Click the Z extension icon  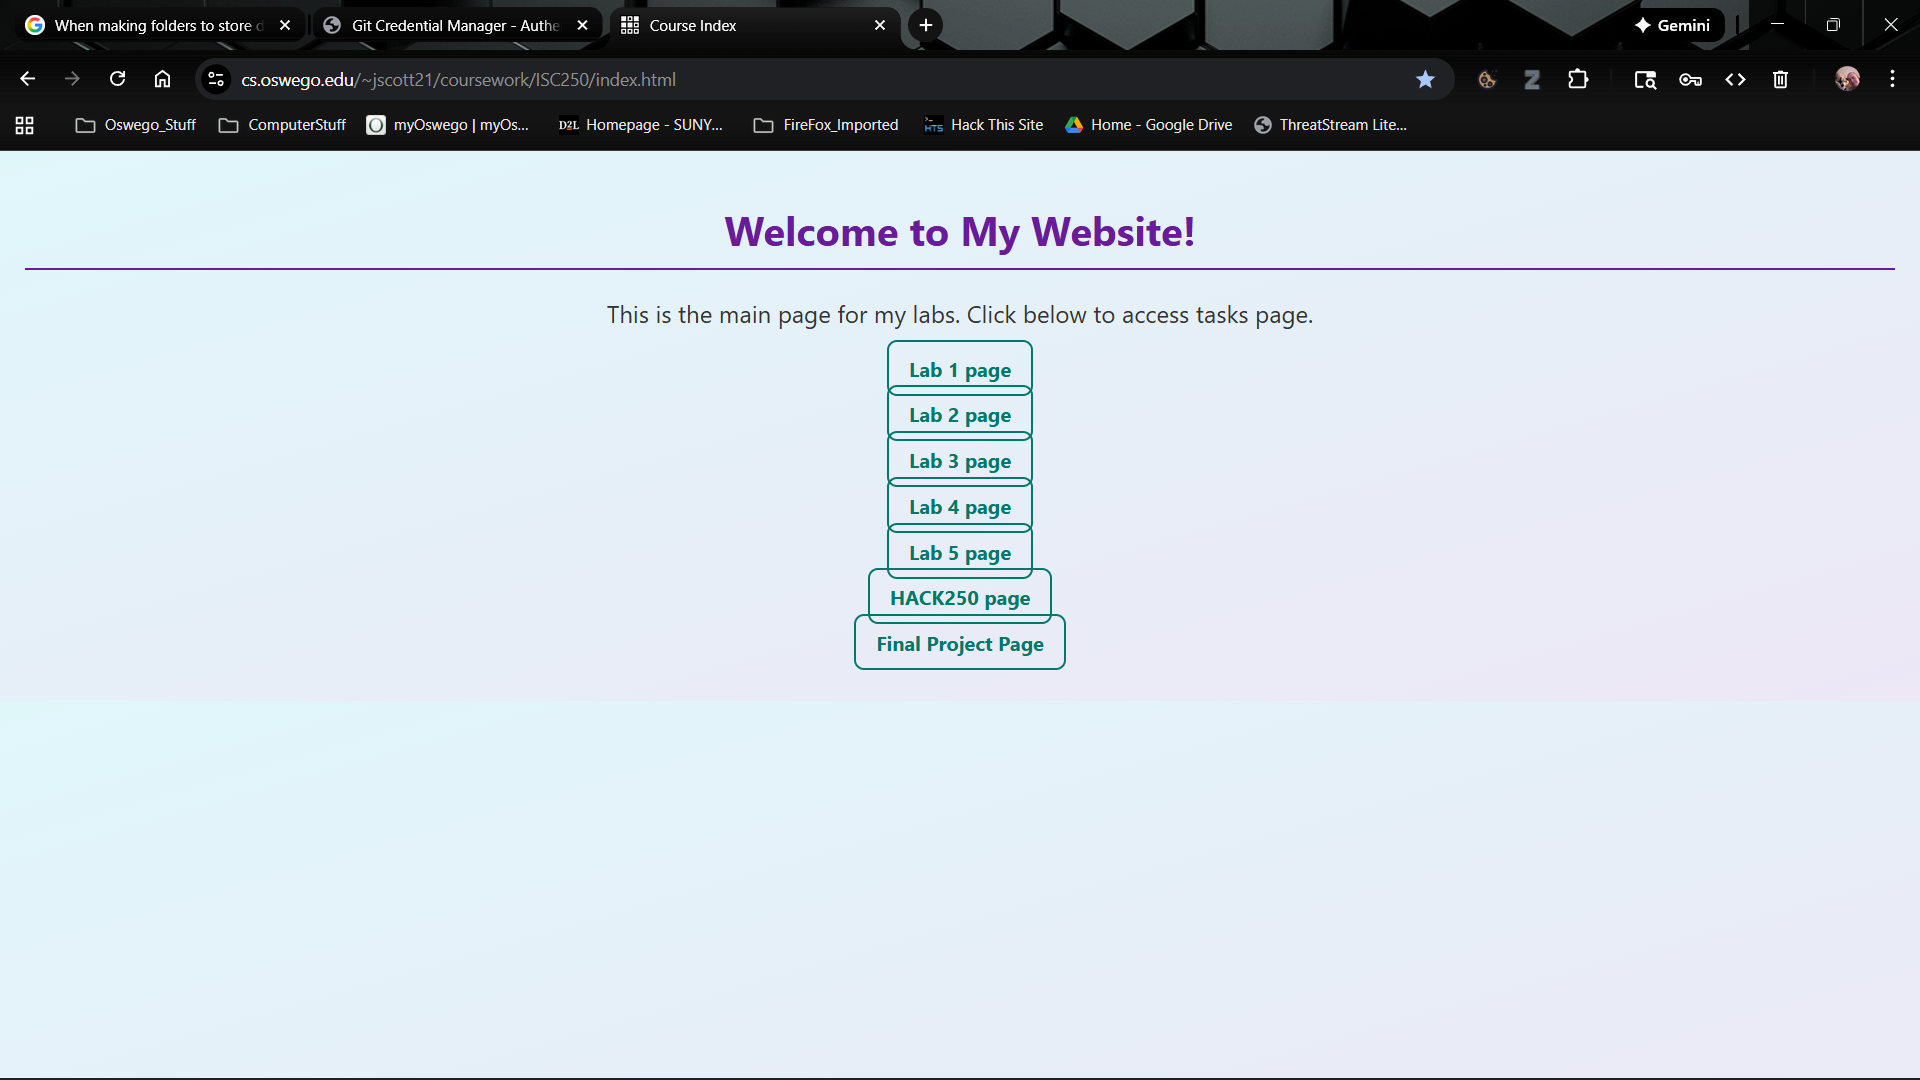(x=1531, y=79)
